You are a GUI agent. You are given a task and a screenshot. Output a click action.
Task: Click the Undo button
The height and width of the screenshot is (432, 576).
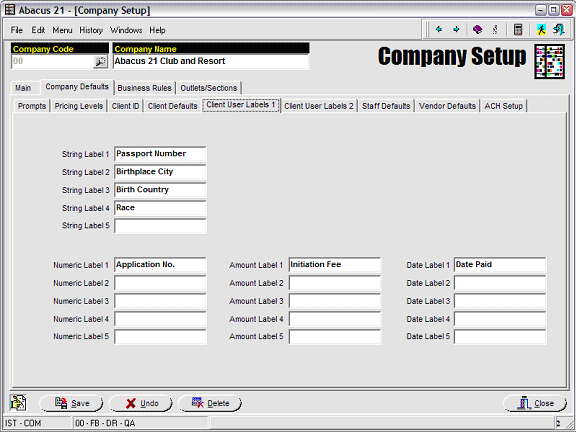[141, 403]
